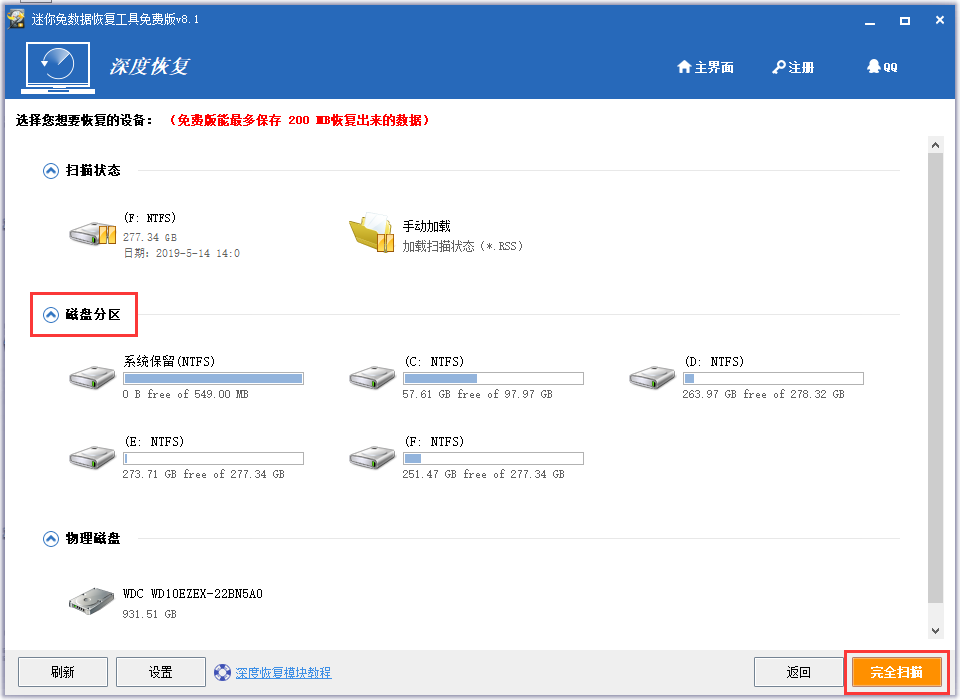Collapse the 物理磁盘 section
The image size is (960, 700).
point(51,539)
